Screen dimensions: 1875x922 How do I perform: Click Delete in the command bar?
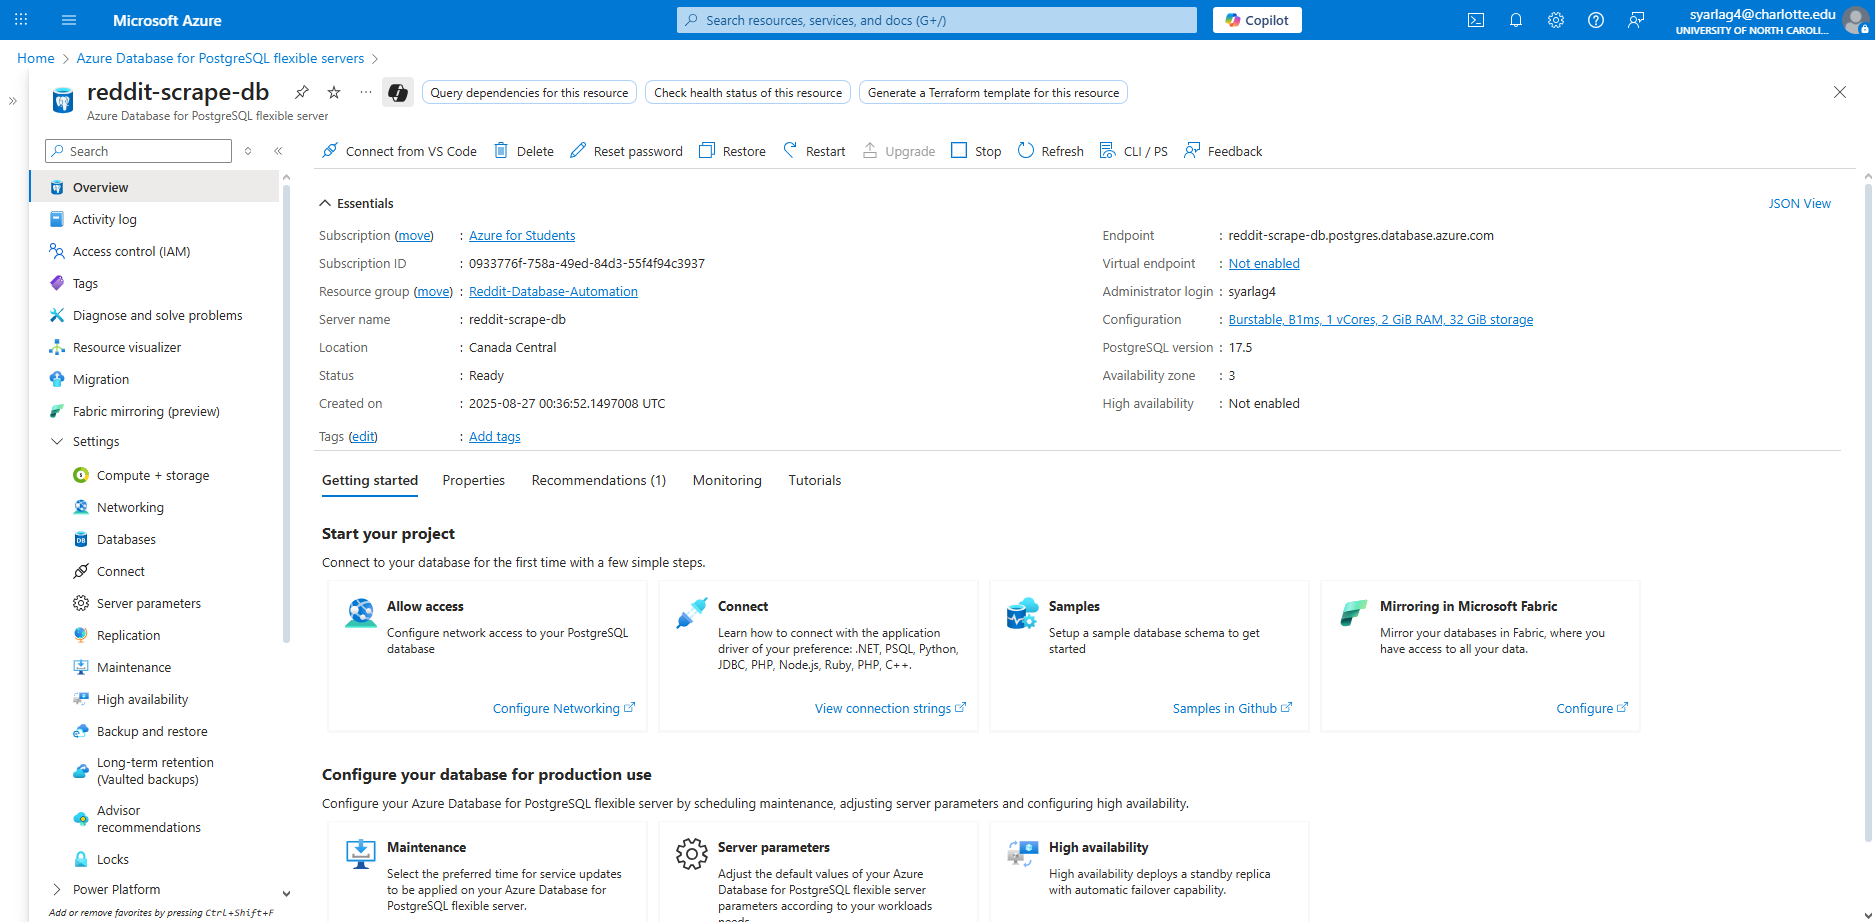(524, 151)
